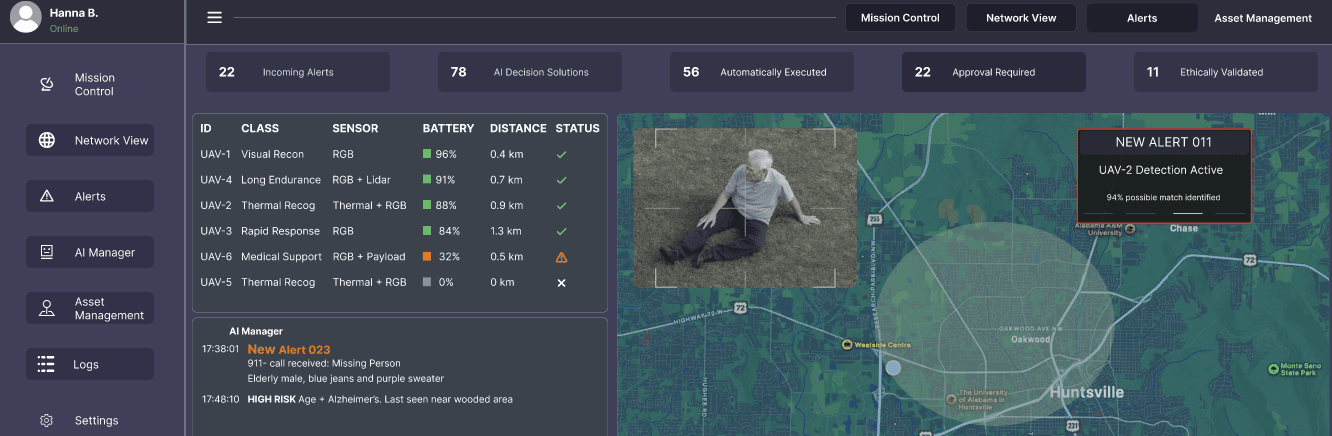Select the UAV-6 Medical Support row
This screenshot has width=1332, height=436.
pyautogui.click(x=400, y=257)
